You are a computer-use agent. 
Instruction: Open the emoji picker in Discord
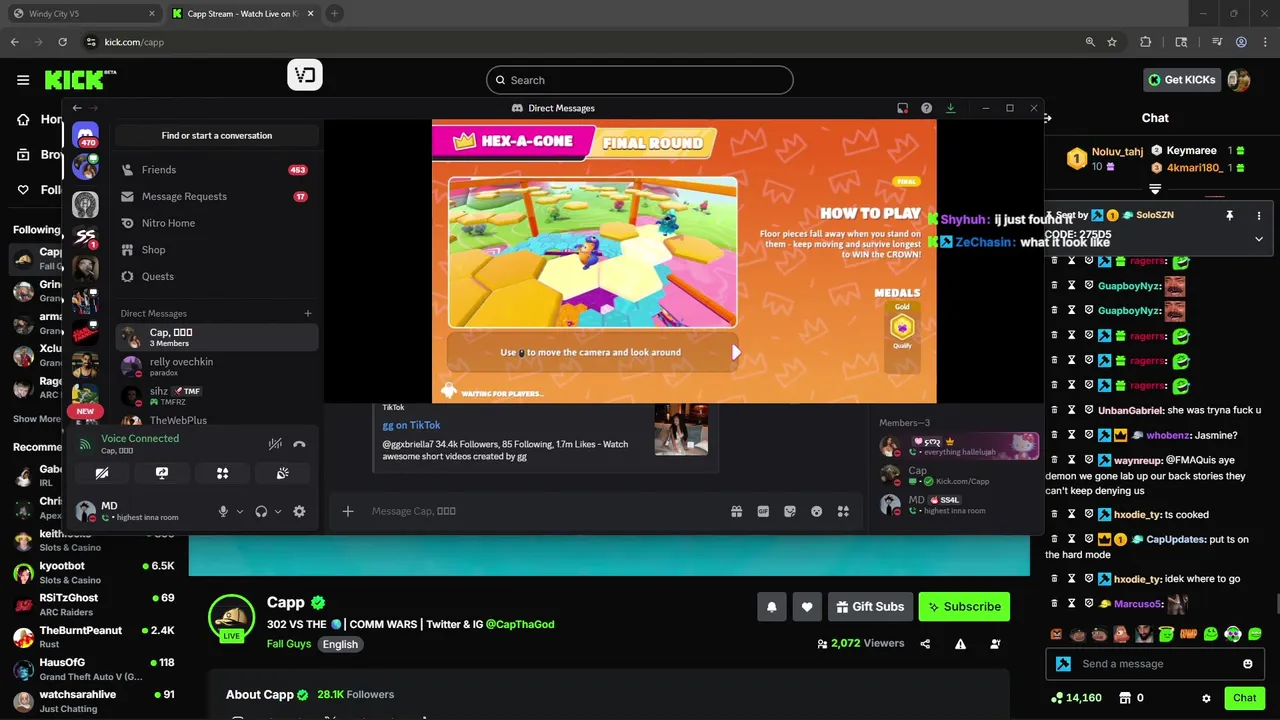pyautogui.click(x=816, y=511)
